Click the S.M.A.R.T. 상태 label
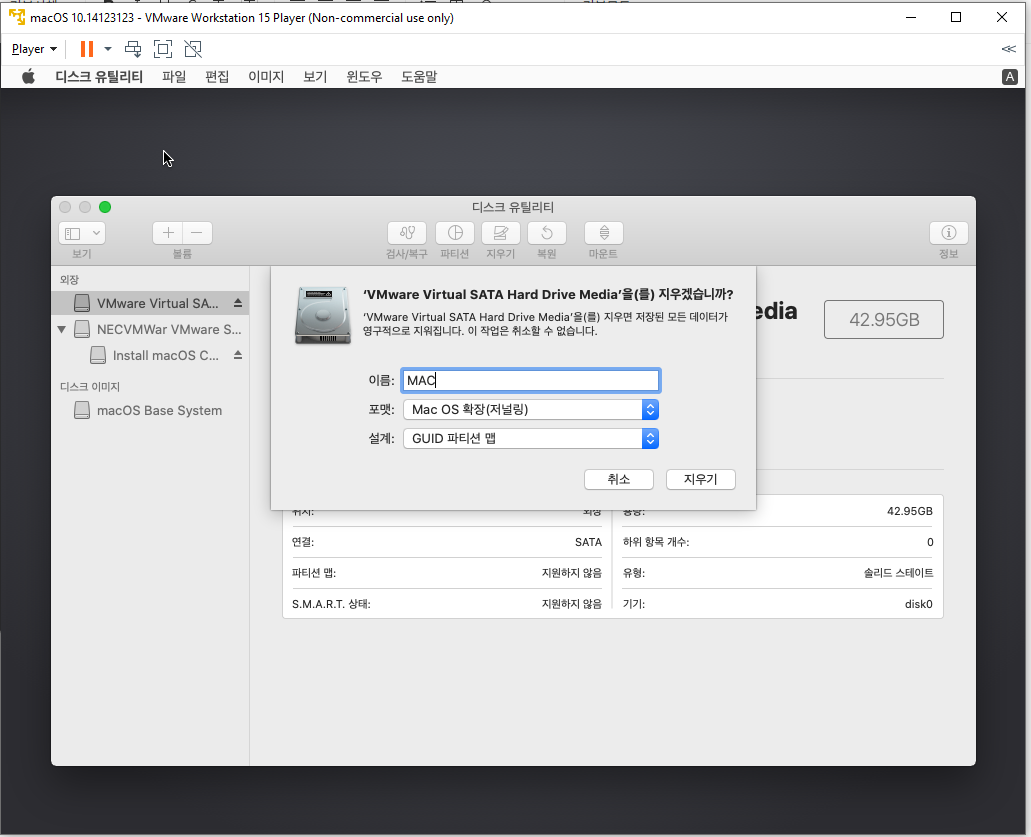This screenshot has width=1031, height=837. coord(331,604)
